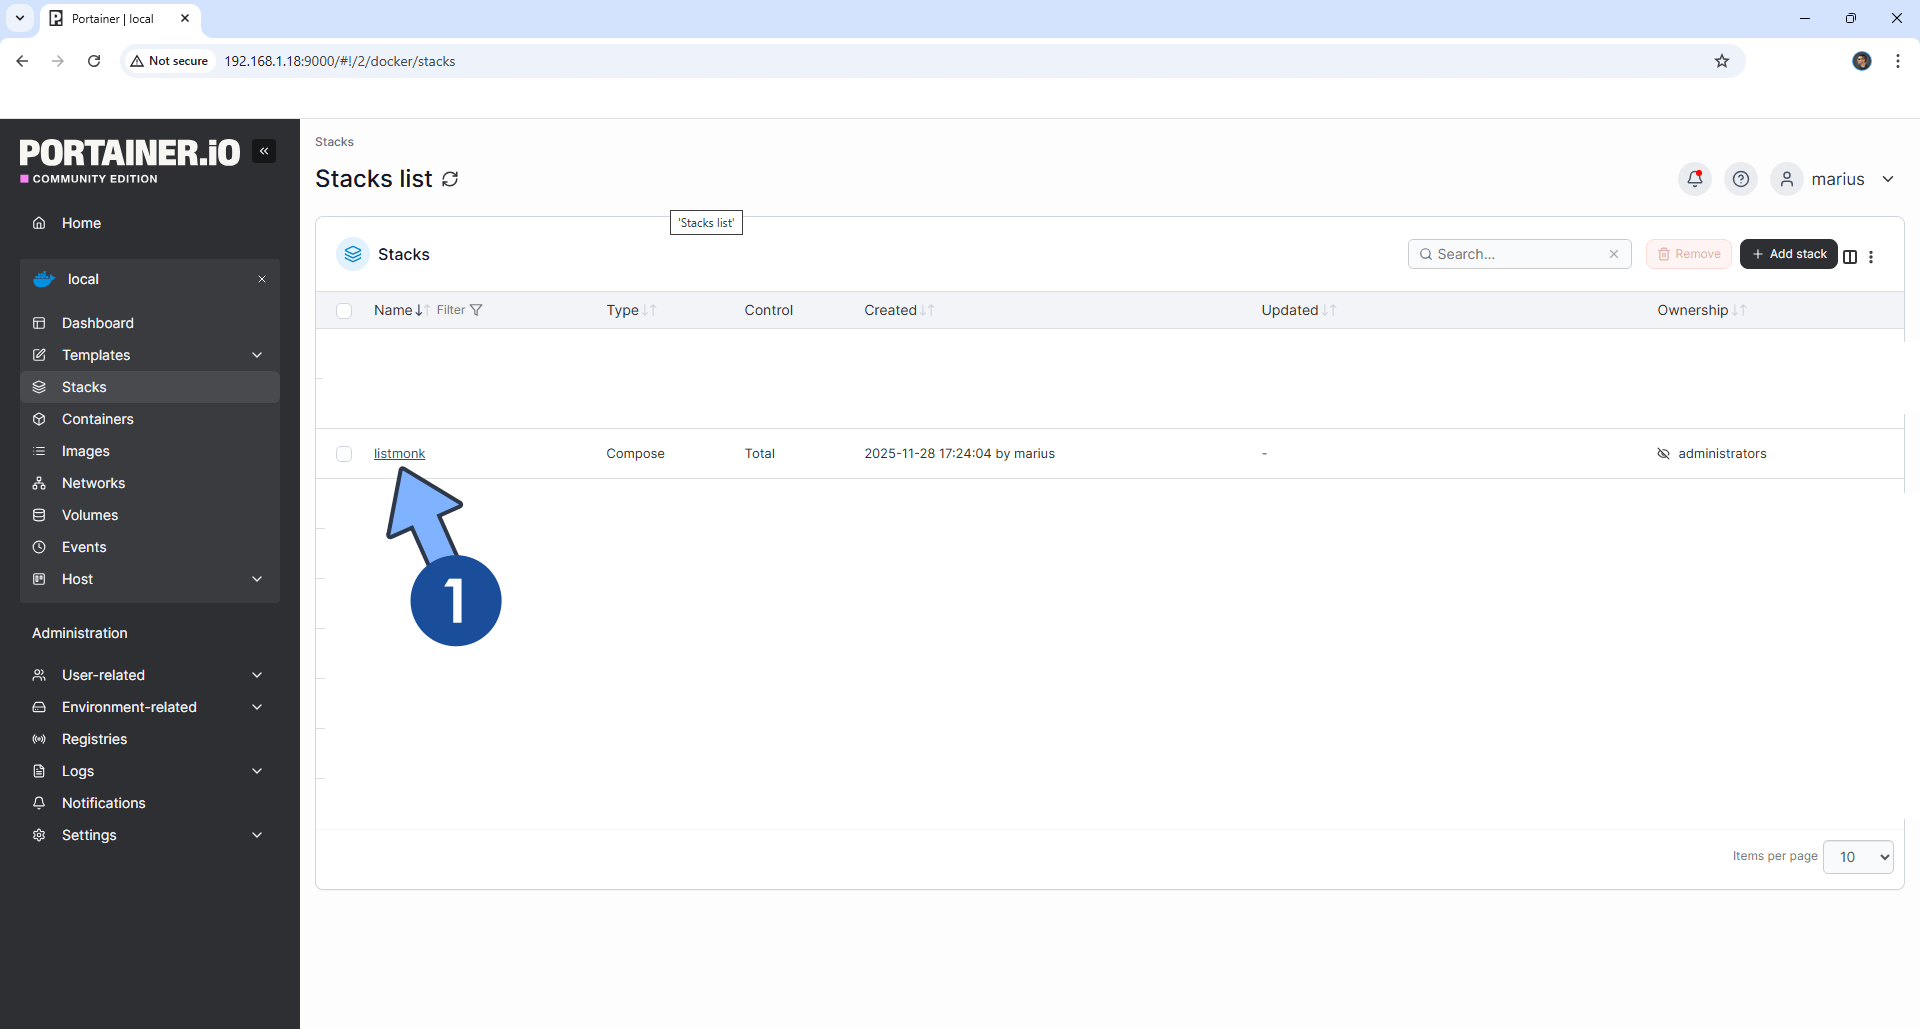
Task: Open the Volumes section
Action: tap(88, 515)
